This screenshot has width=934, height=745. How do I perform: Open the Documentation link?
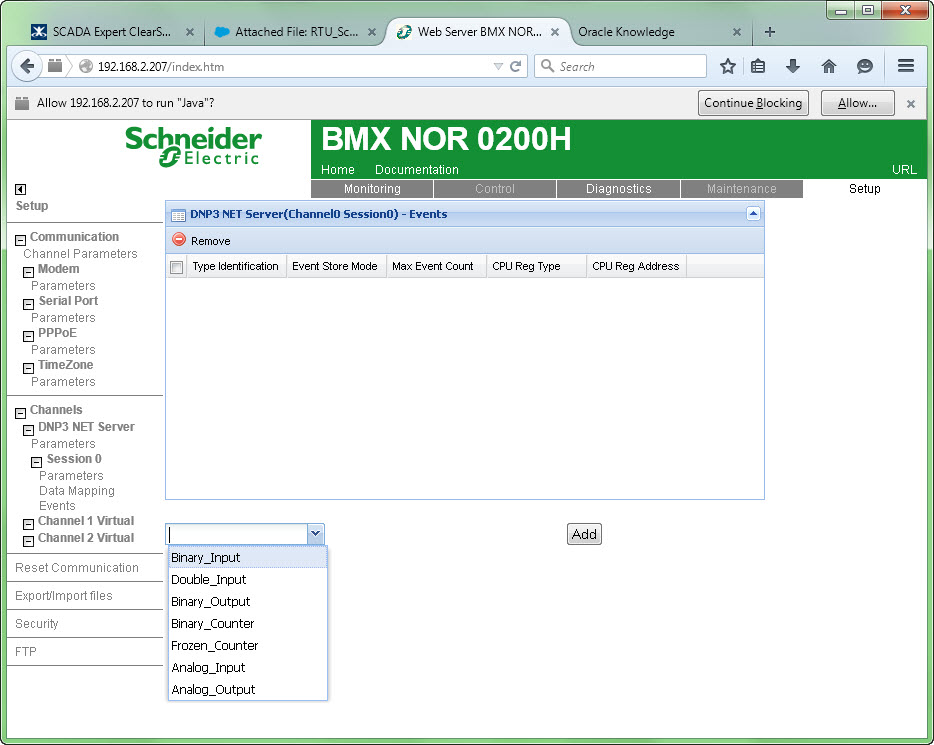click(x=416, y=170)
